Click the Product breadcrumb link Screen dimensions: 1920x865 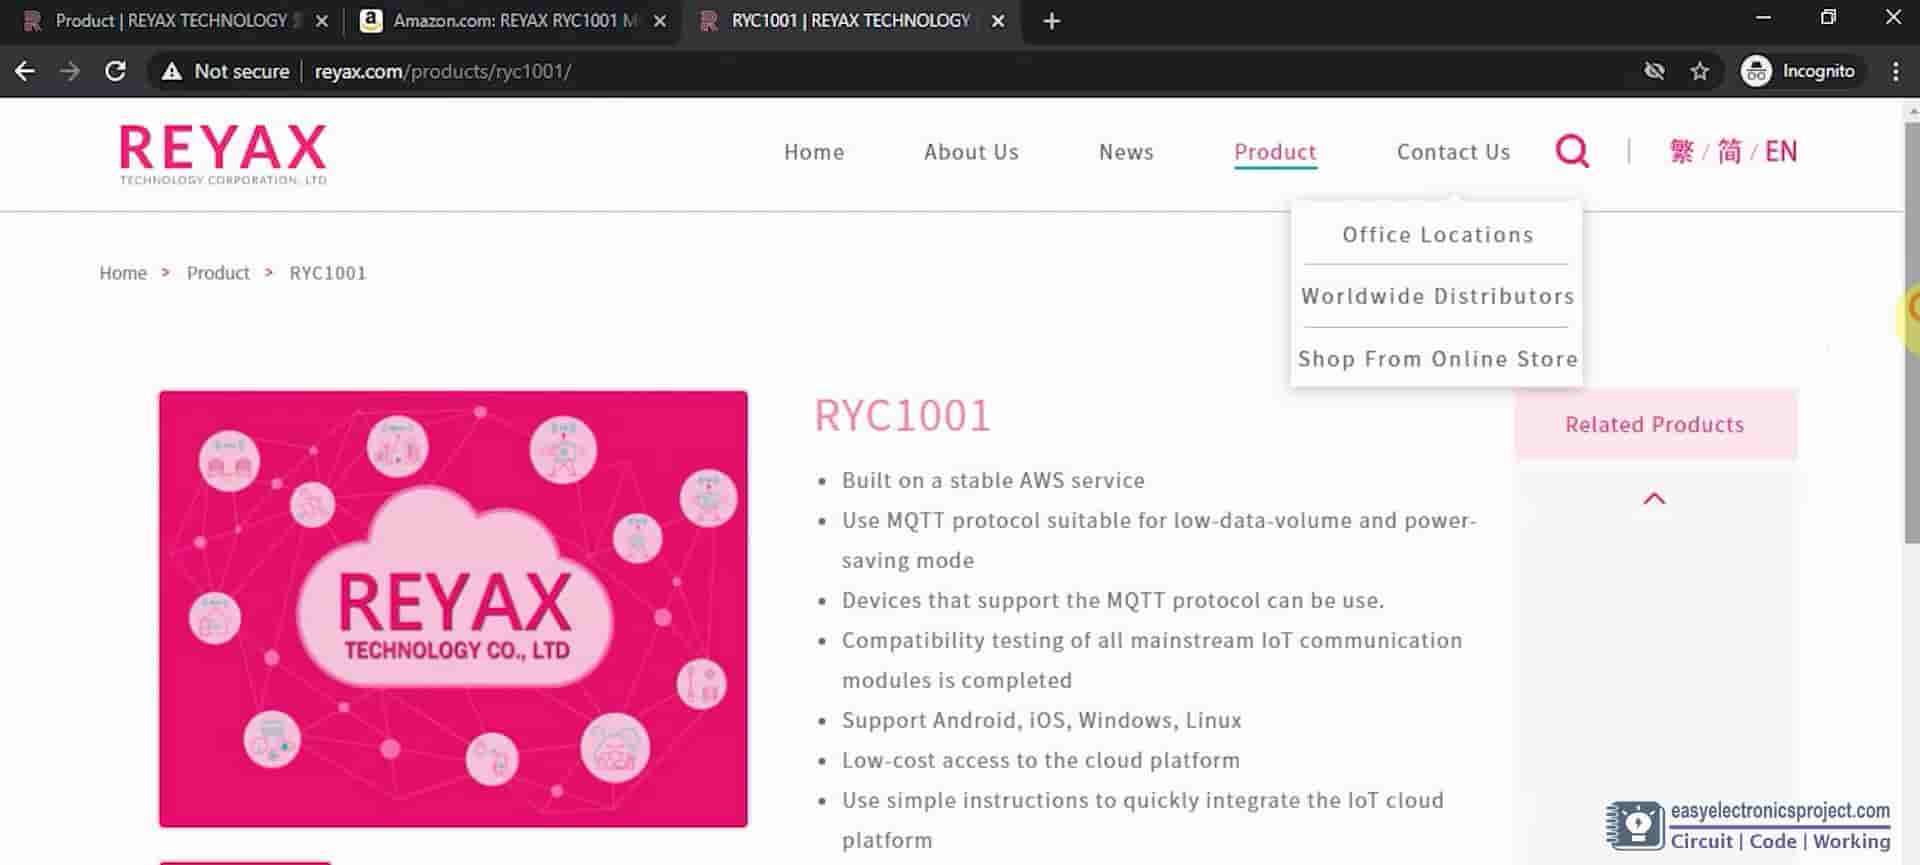tap(218, 273)
